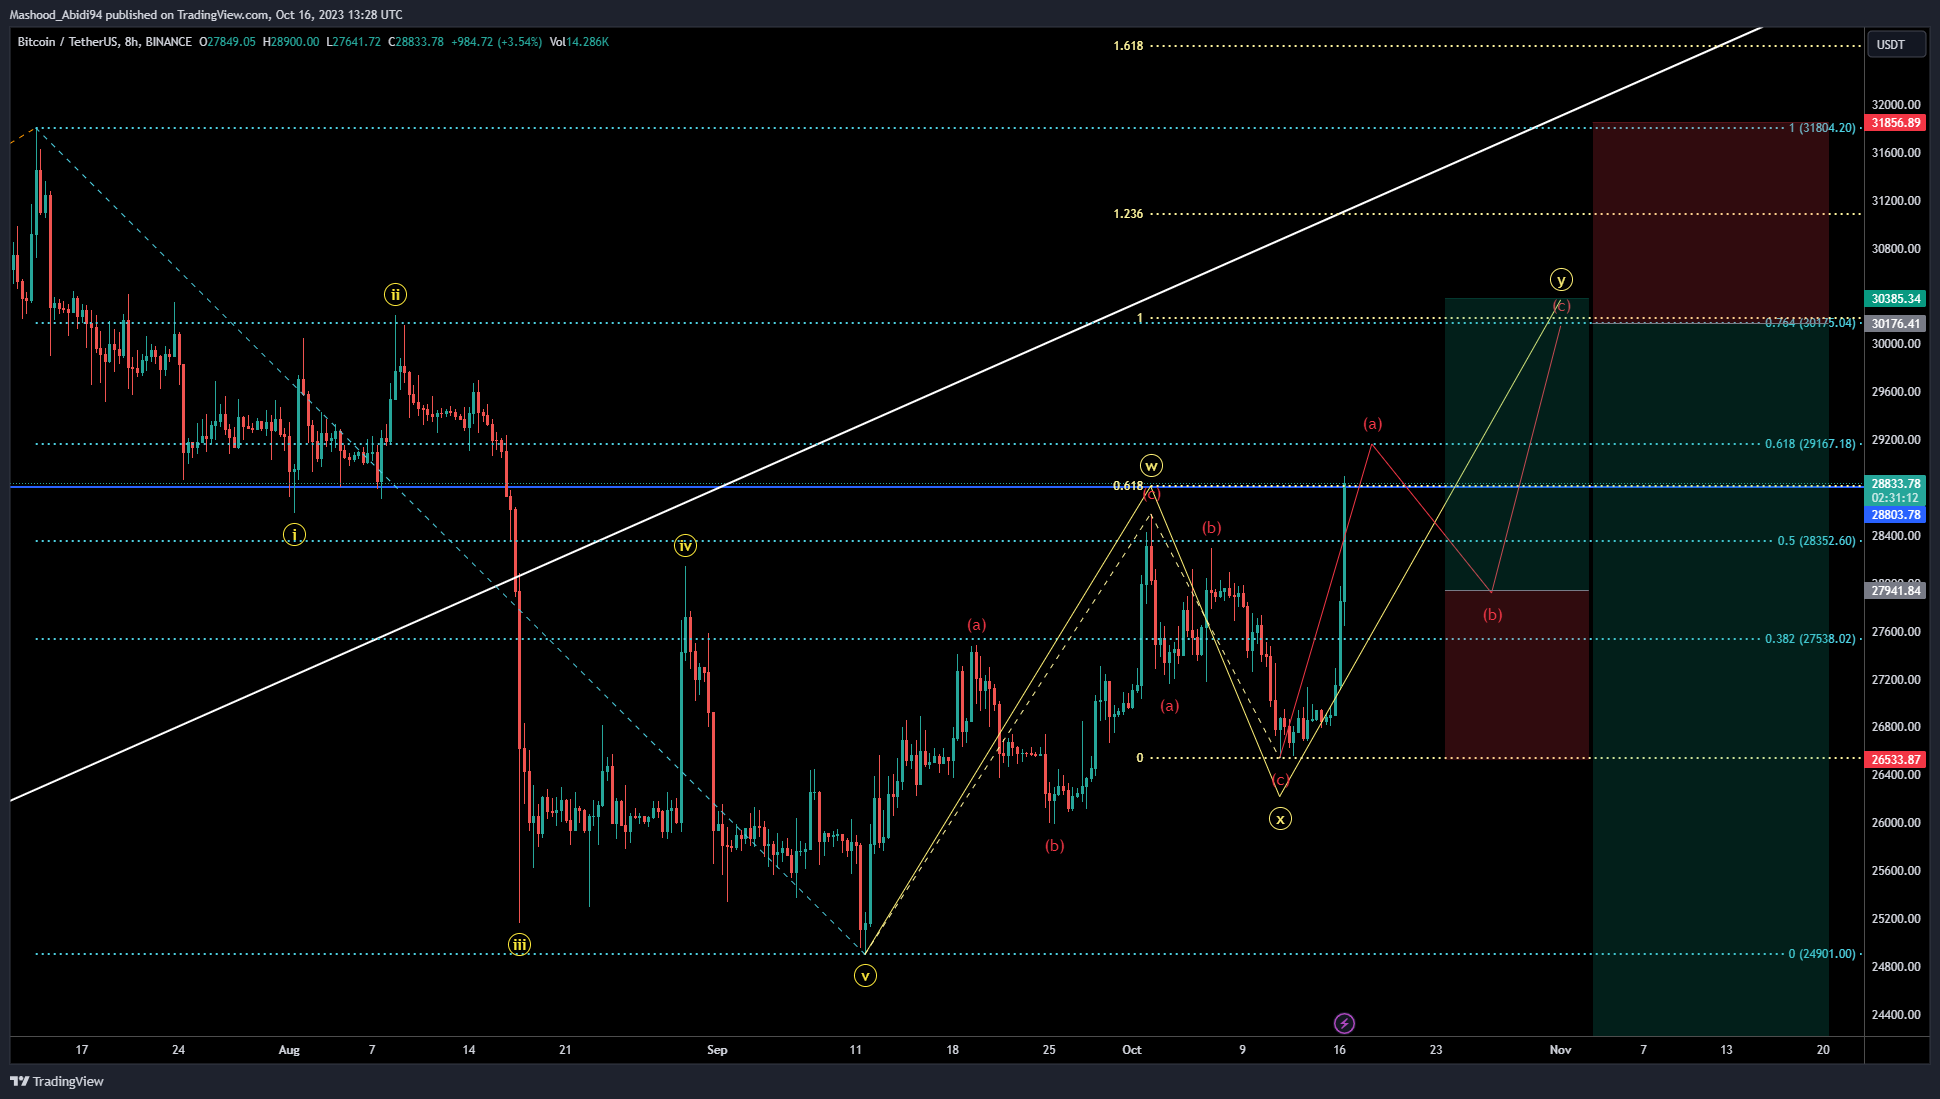Click the yellow 0 Fibonacci label near 26533
This screenshot has width=1940, height=1099.
[x=1139, y=758]
